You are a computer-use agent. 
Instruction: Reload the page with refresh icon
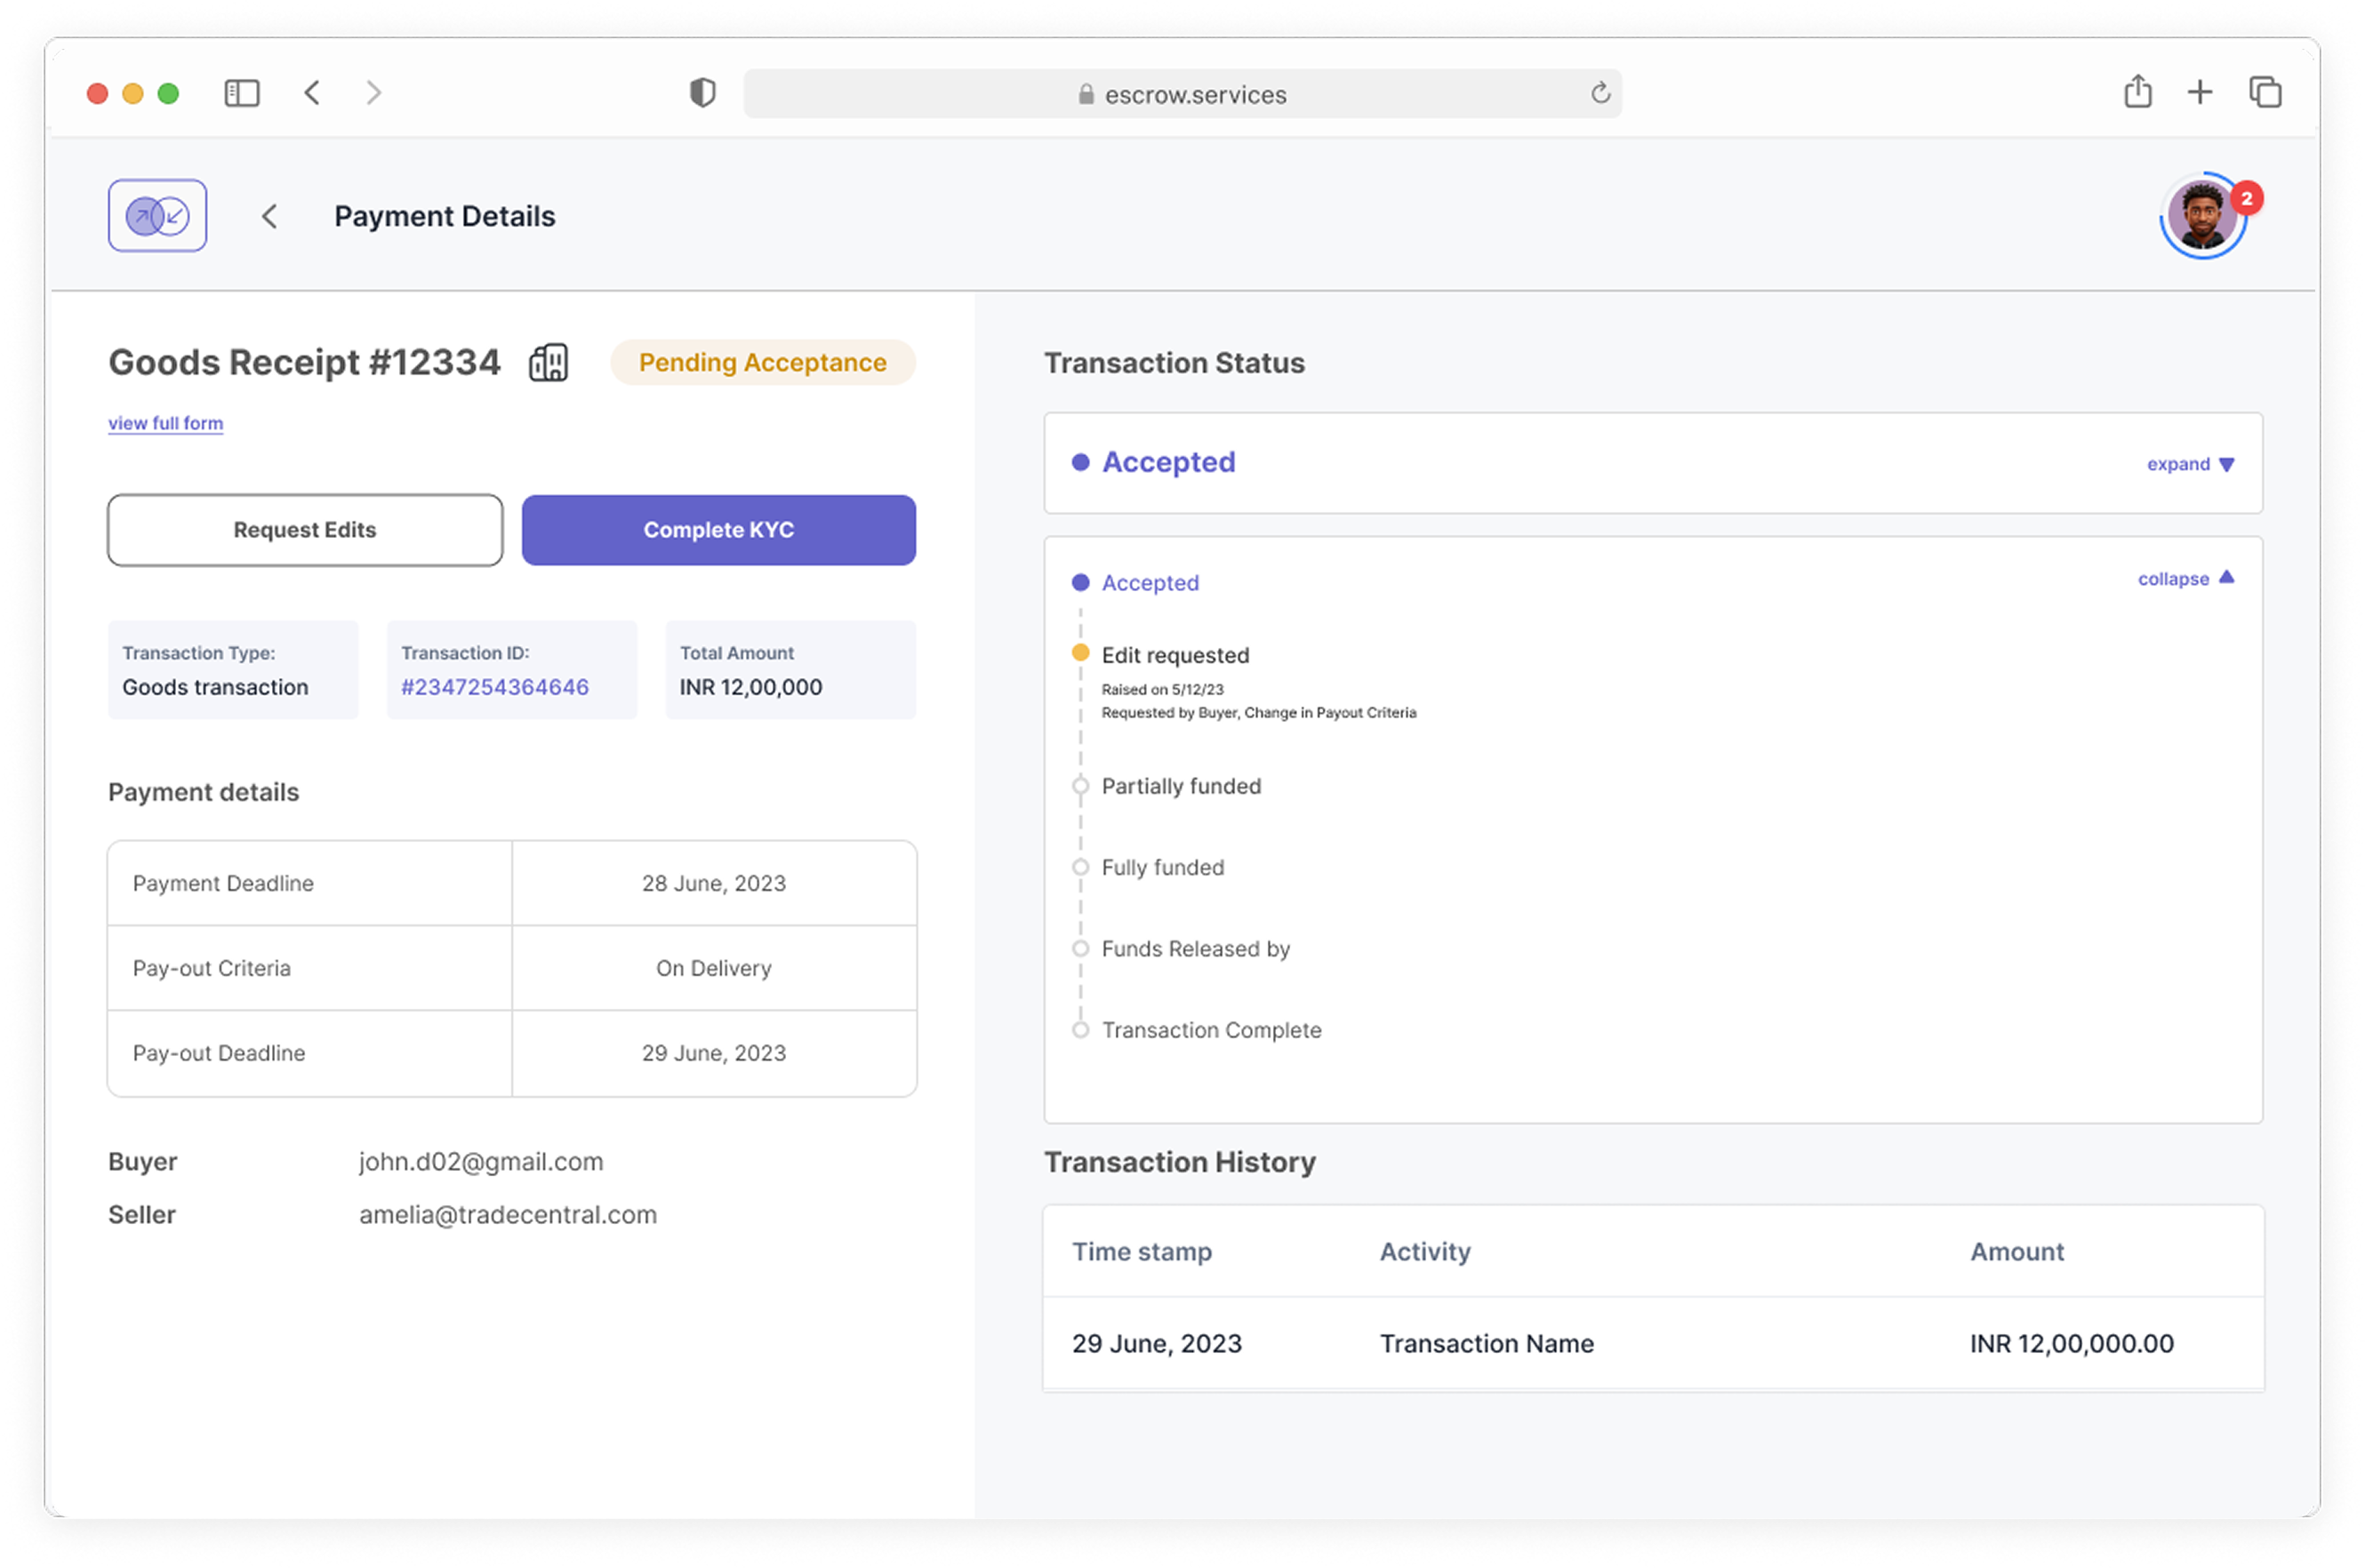[1600, 93]
